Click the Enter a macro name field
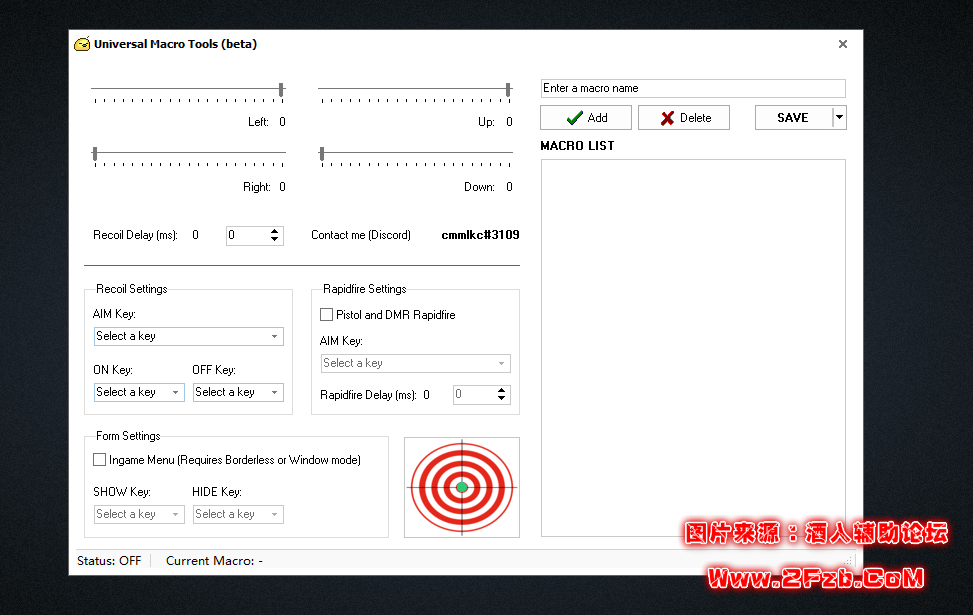This screenshot has height=615, width=973. 692,88
